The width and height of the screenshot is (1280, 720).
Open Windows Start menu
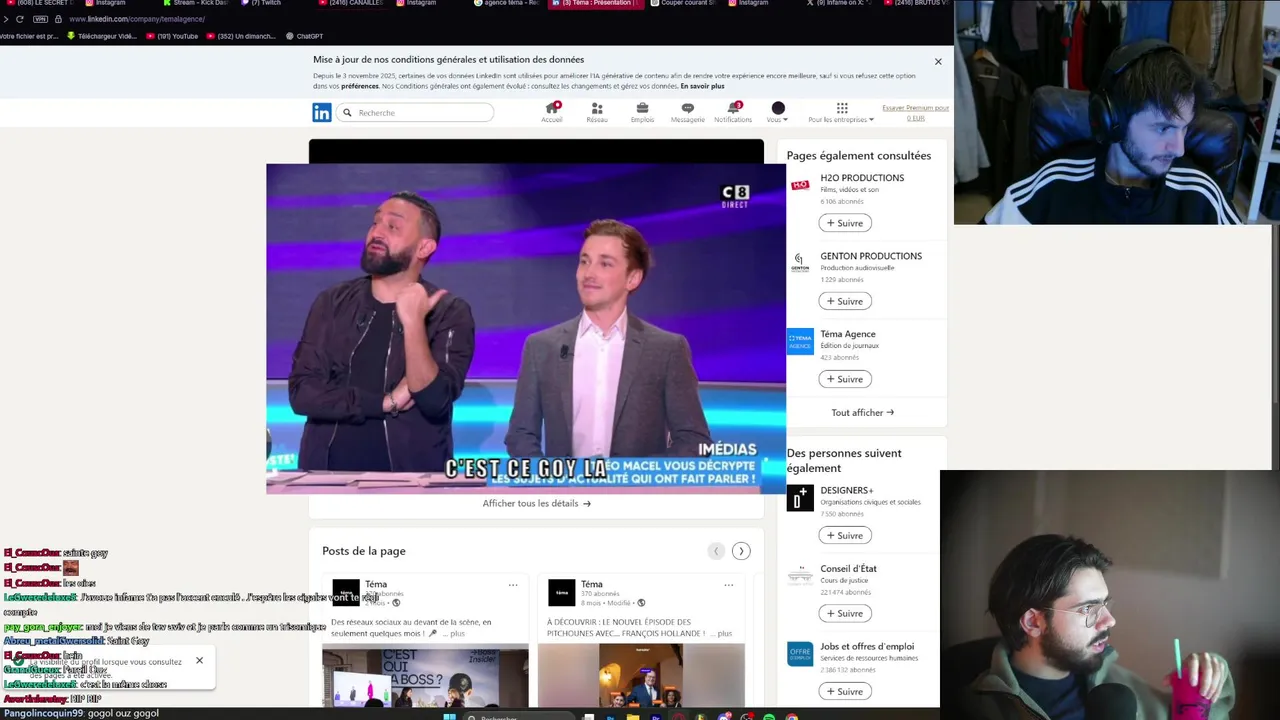click(x=450, y=716)
